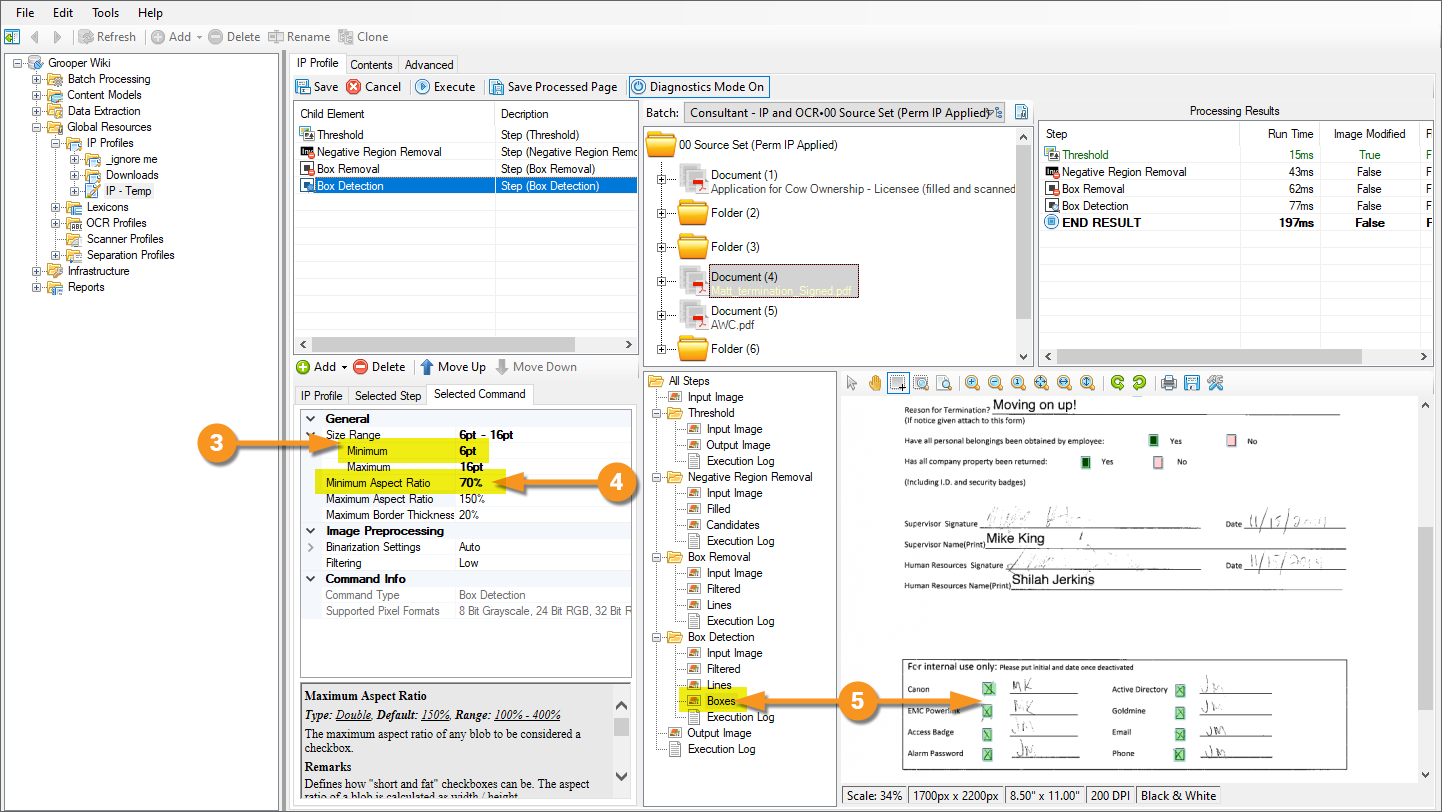The image size is (1442, 812).
Task: Click the zoom out magnifier icon
Action: [995, 382]
